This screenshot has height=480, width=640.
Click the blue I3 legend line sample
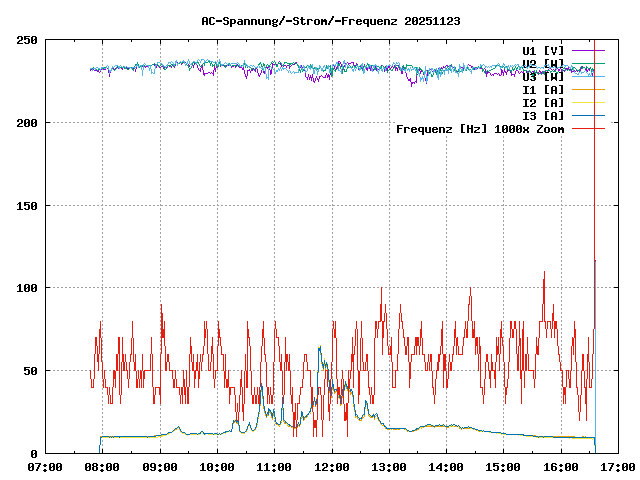pos(589,115)
